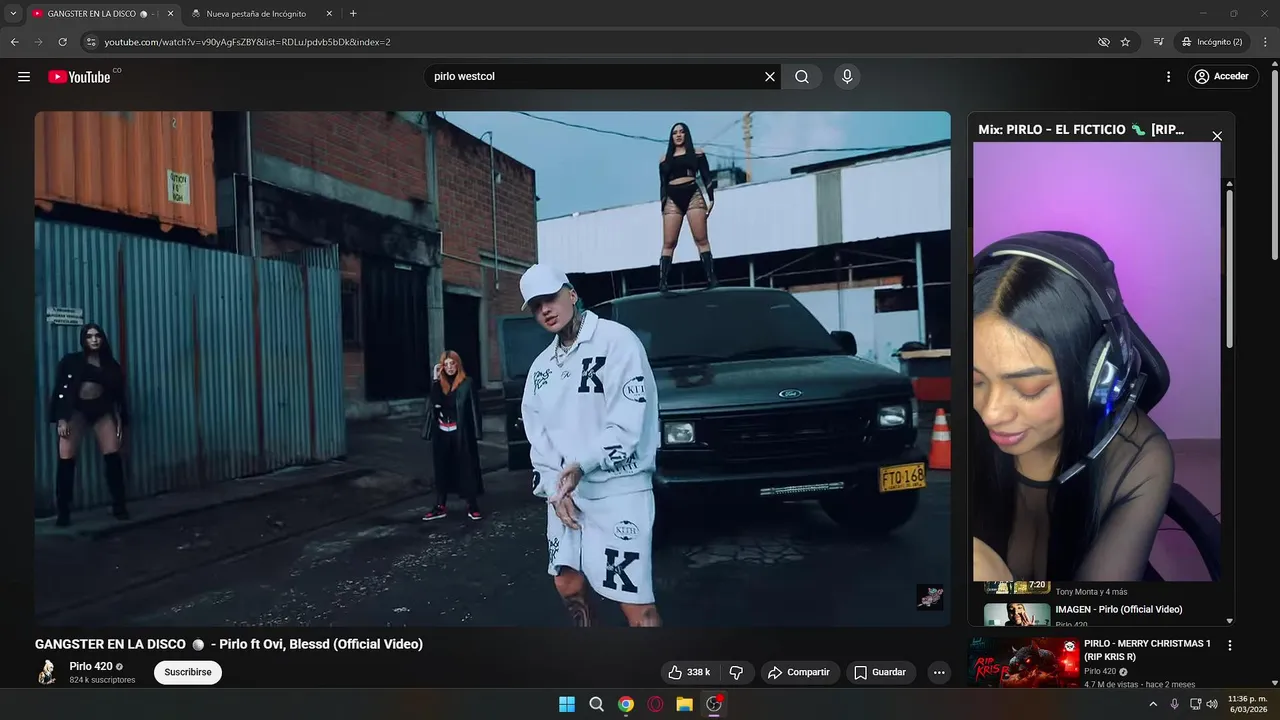Click the network tray icon
The image size is (1280, 720).
(x=1195, y=704)
